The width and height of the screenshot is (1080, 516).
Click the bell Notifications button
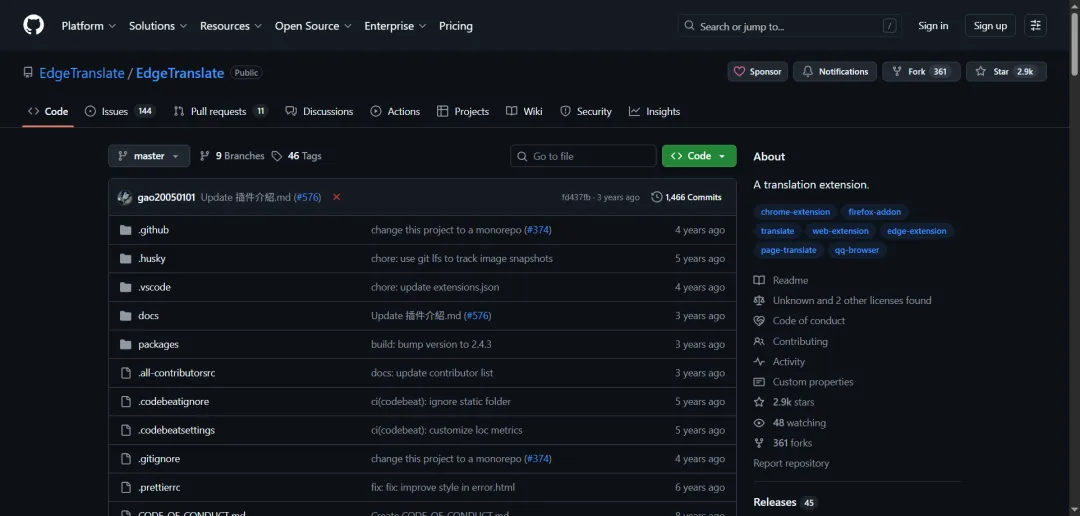(x=835, y=72)
